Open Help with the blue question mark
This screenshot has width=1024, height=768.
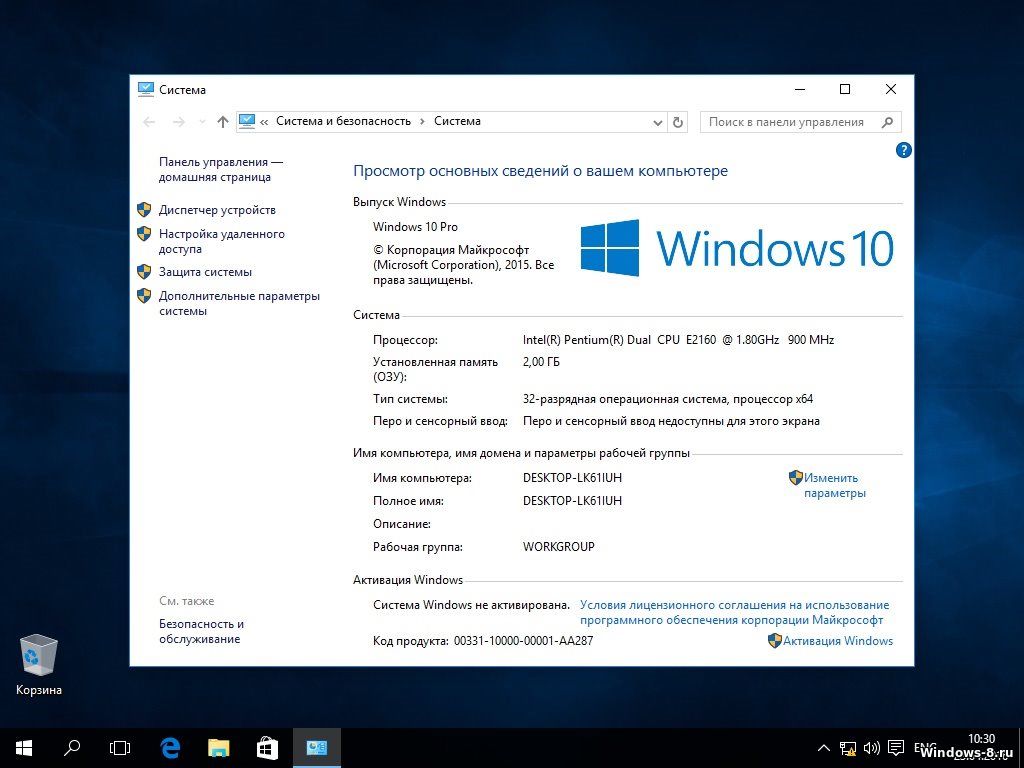903,150
